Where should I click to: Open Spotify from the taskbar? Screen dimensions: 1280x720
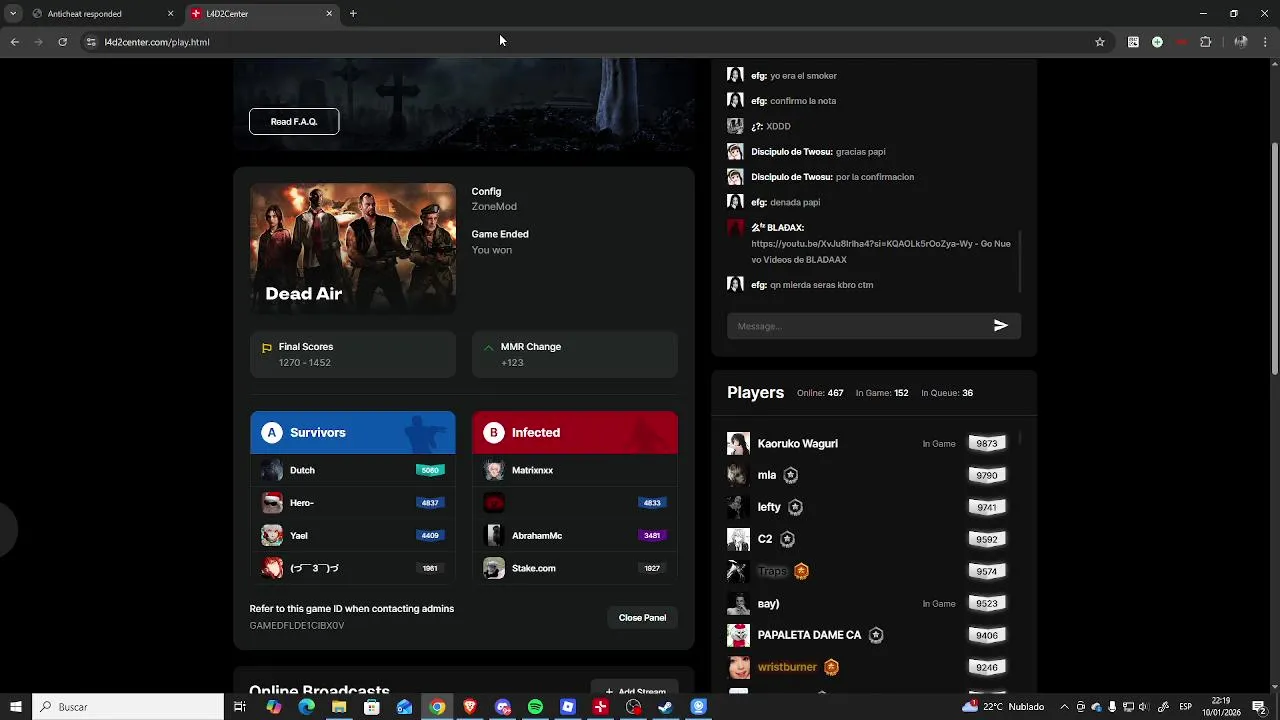click(x=535, y=707)
